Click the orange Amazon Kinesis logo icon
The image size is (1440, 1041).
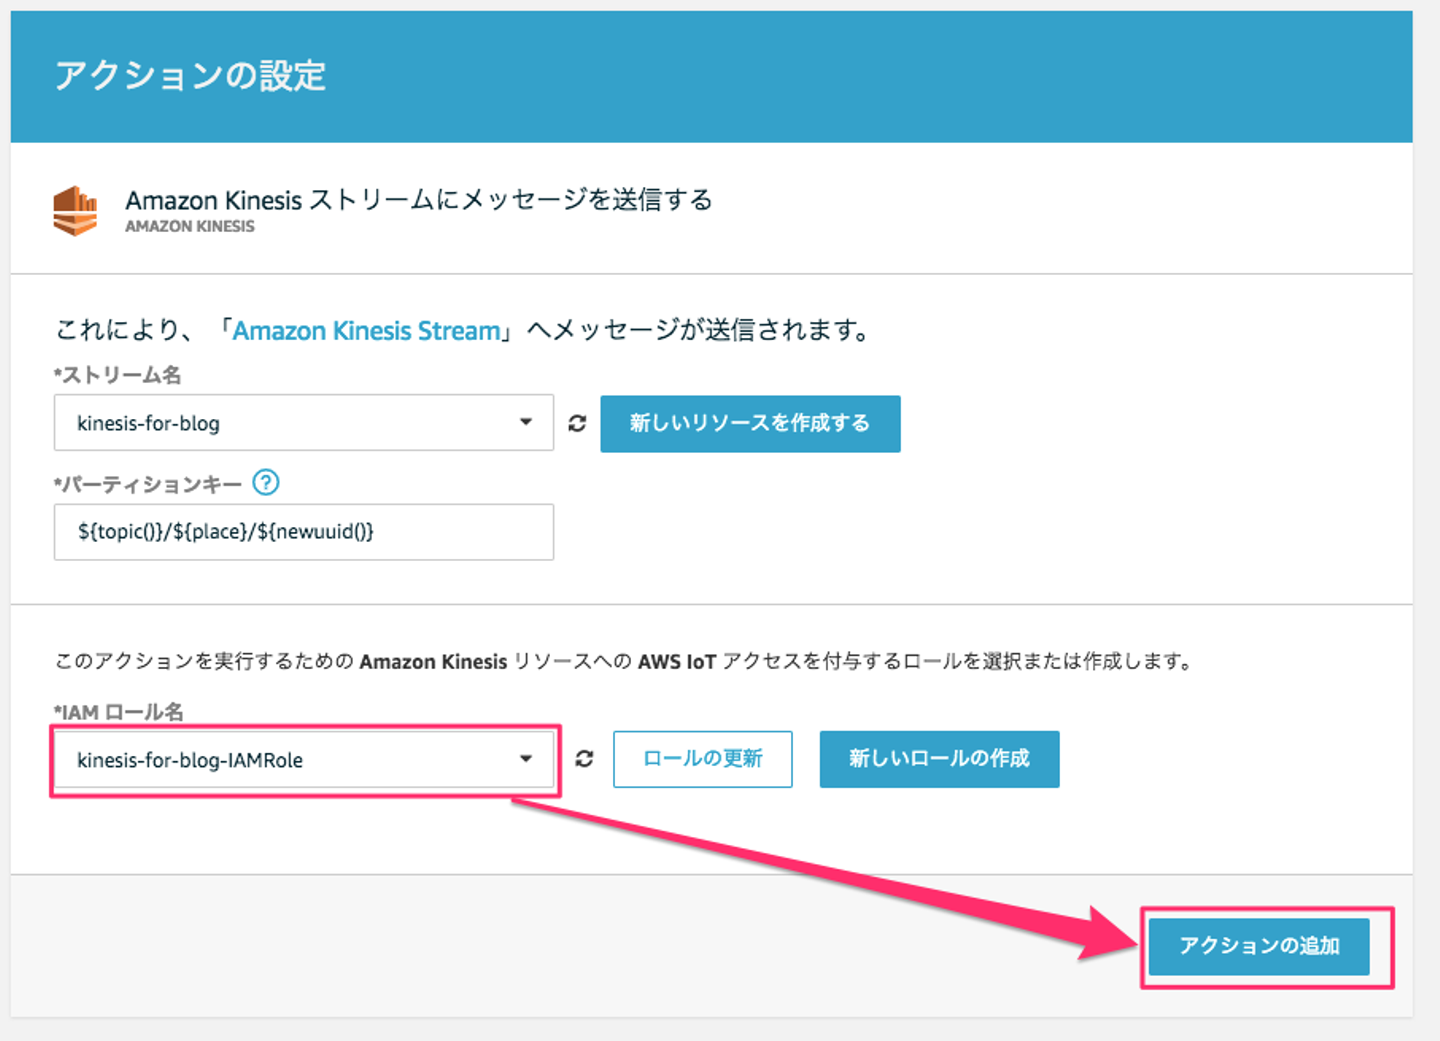75,211
